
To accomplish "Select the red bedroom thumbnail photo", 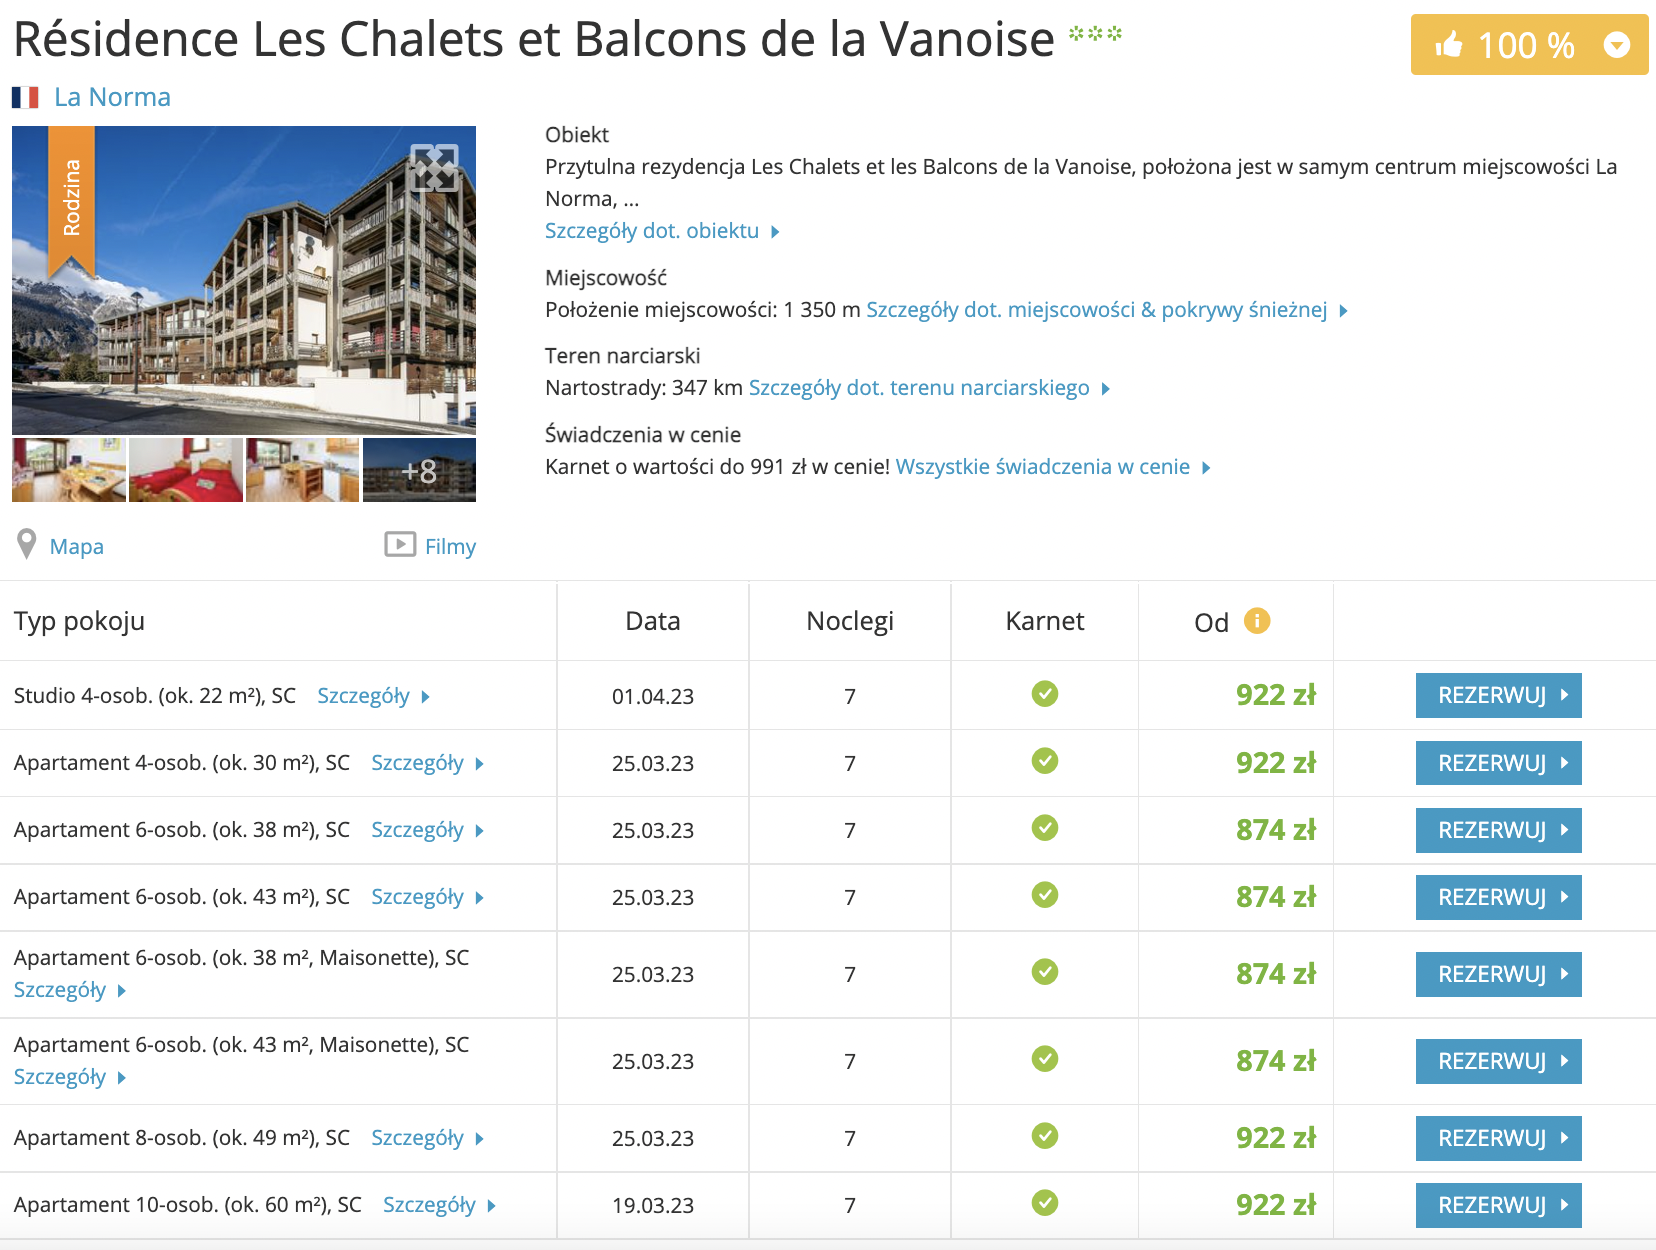I will [x=186, y=470].
